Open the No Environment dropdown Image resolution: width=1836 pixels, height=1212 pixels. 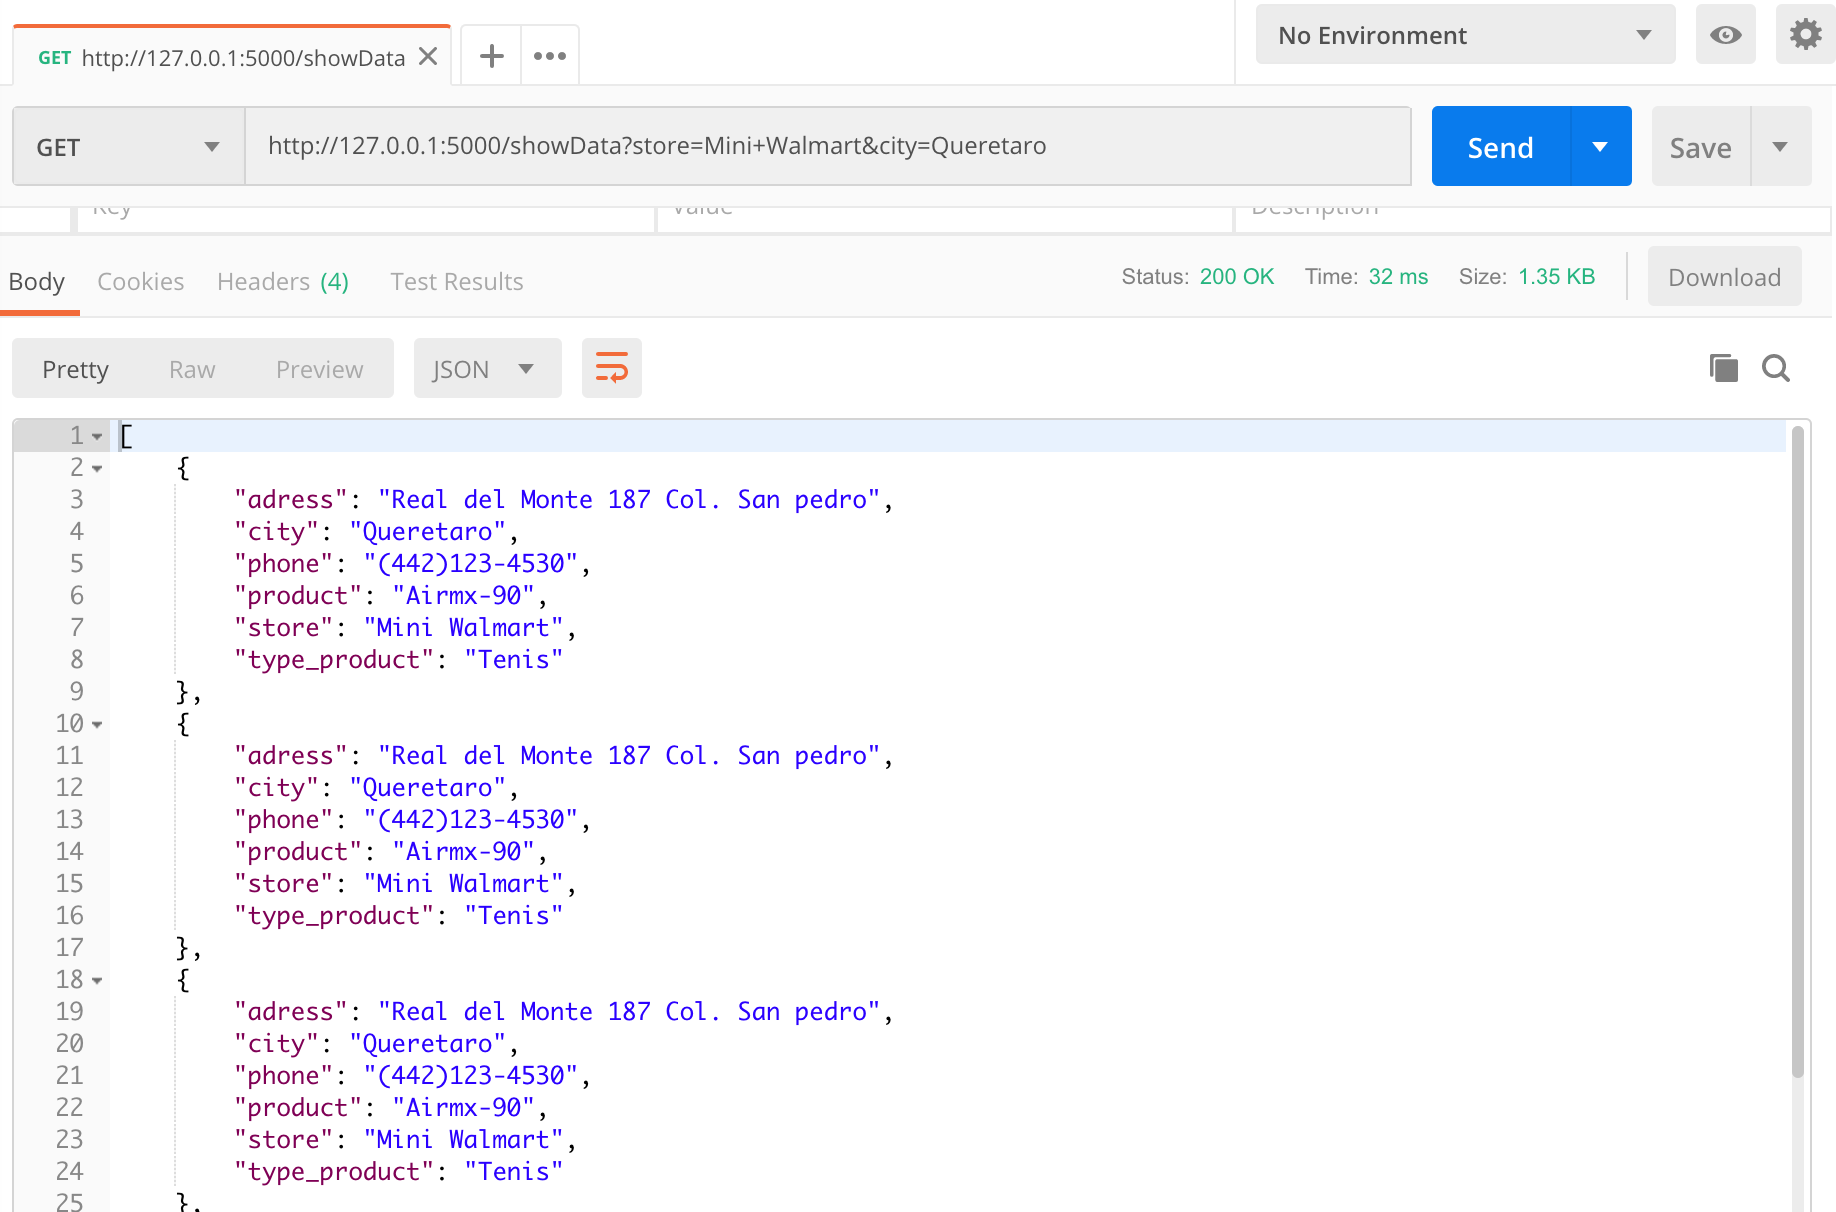(1465, 35)
